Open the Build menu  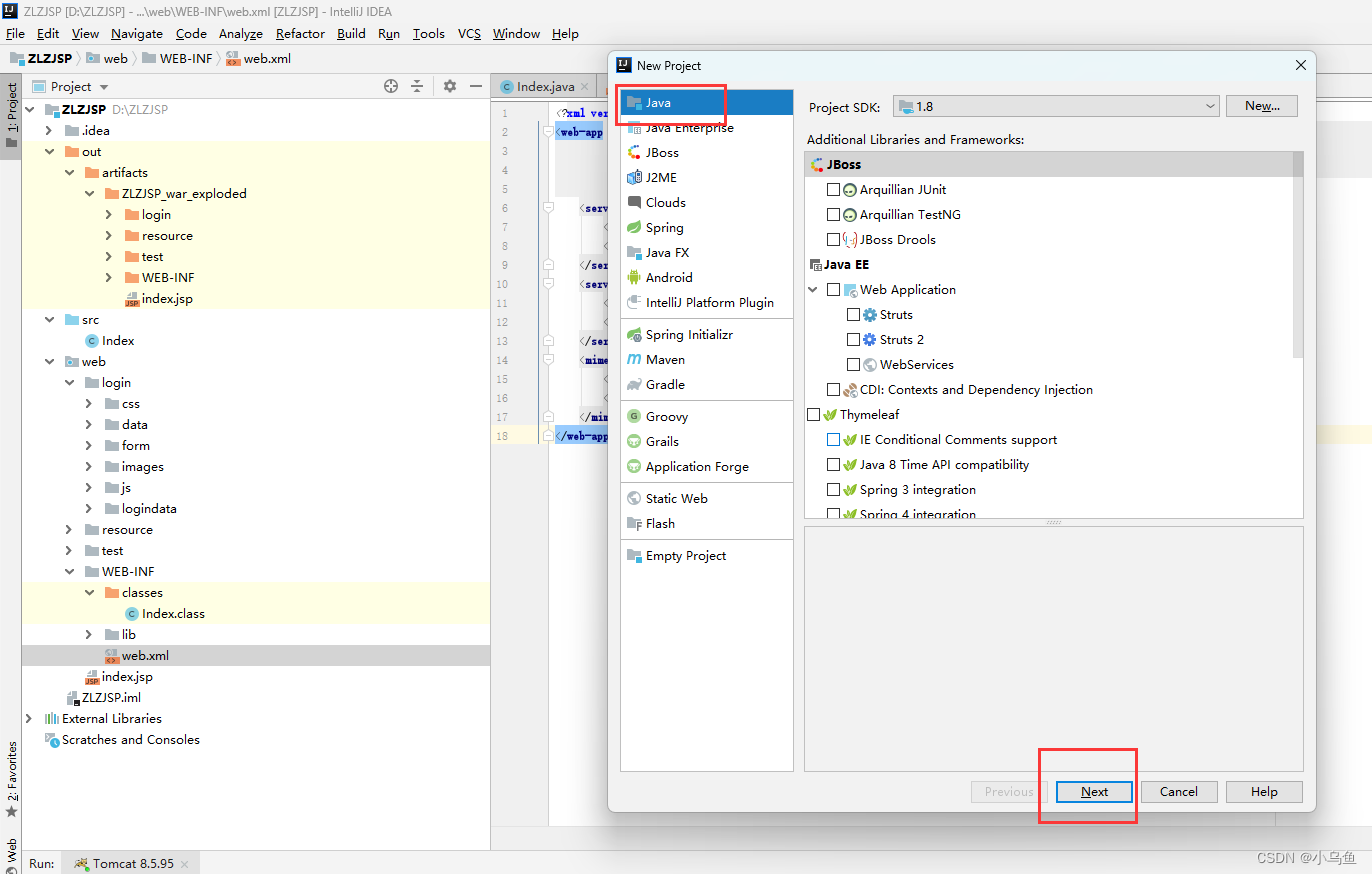(x=351, y=34)
